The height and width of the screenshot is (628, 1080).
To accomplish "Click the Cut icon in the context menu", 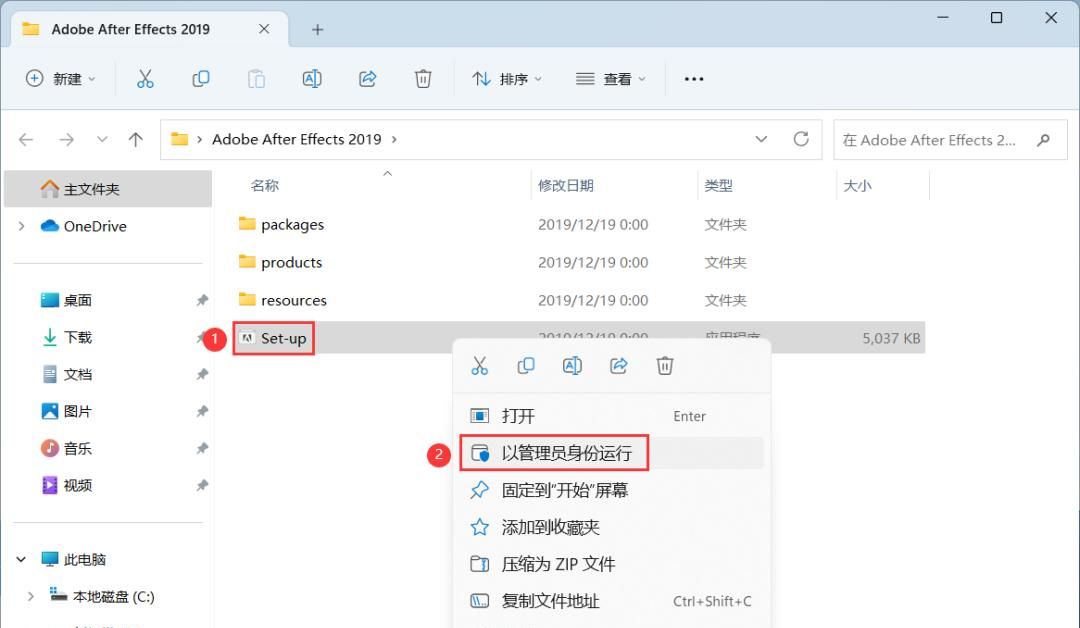I will (479, 365).
